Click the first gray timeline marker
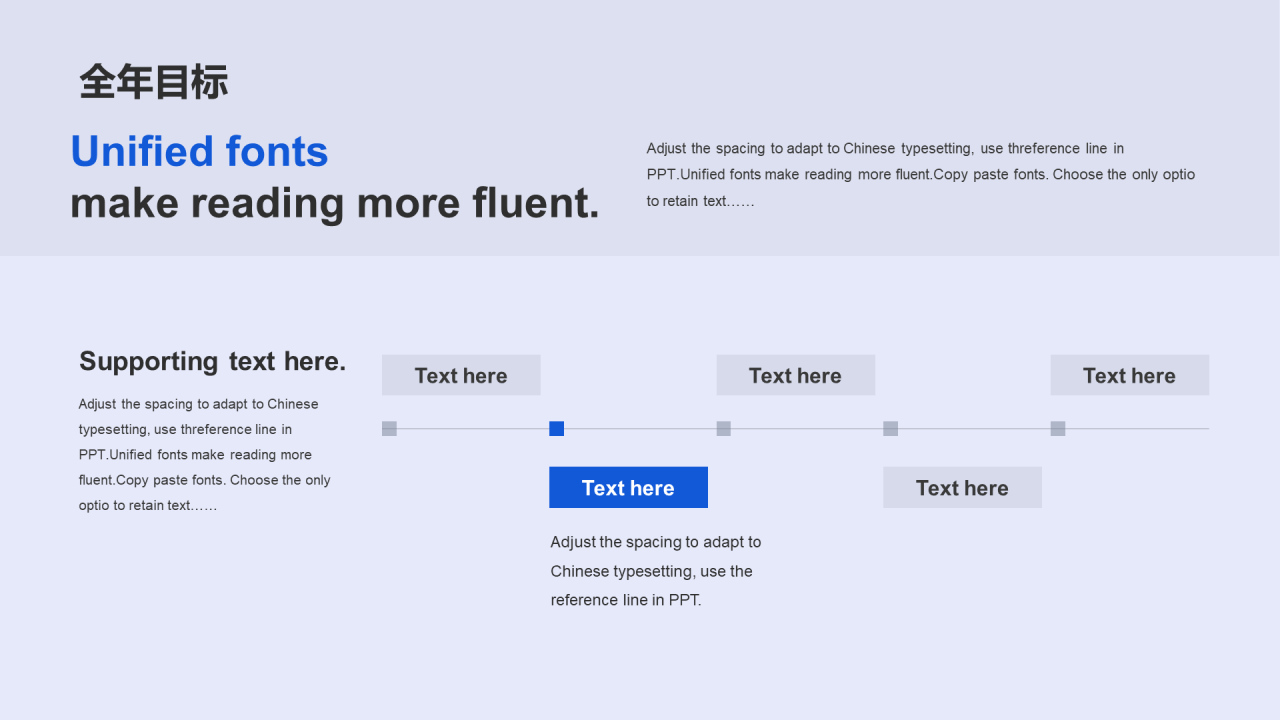 click(x=390, y=429)
